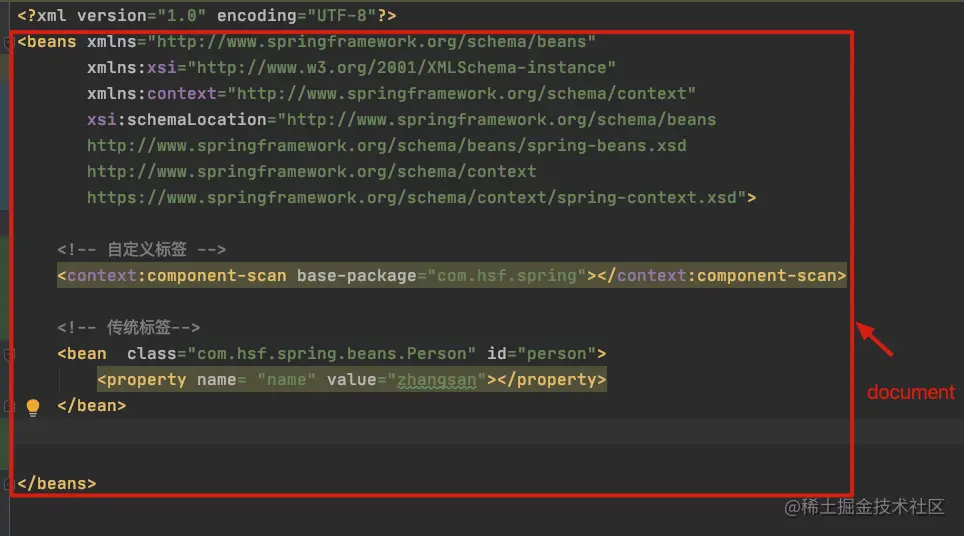Click the schema/context URL line
Screen dimensions: 964x536
click(311, 171)
